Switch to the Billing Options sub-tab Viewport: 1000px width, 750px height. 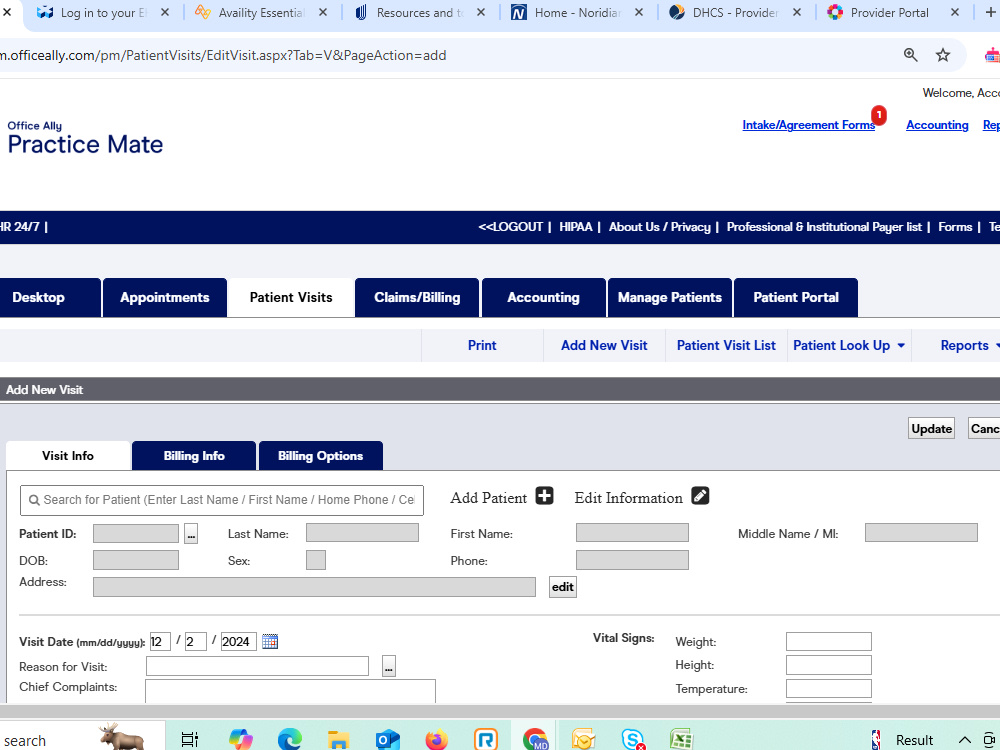[320, 456]
